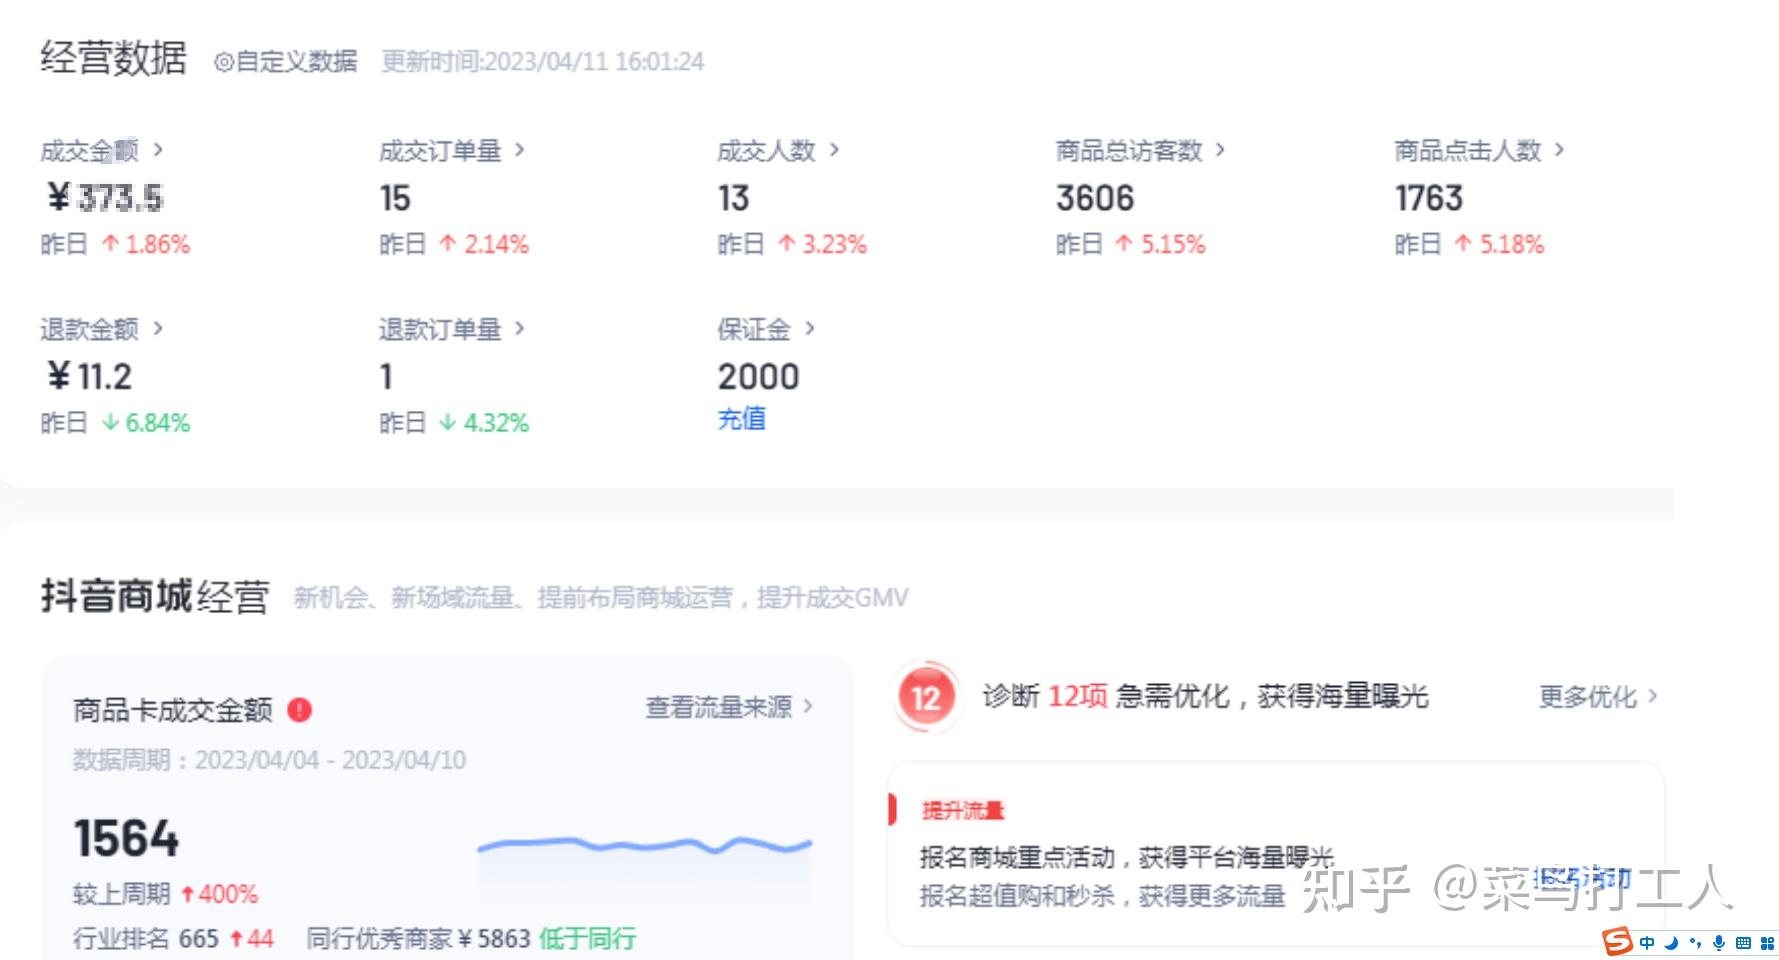The image size is (1779, 960).
Task: Click the 同行优秀商家 ¥5863 text
Action: click(x=418, y=938)
